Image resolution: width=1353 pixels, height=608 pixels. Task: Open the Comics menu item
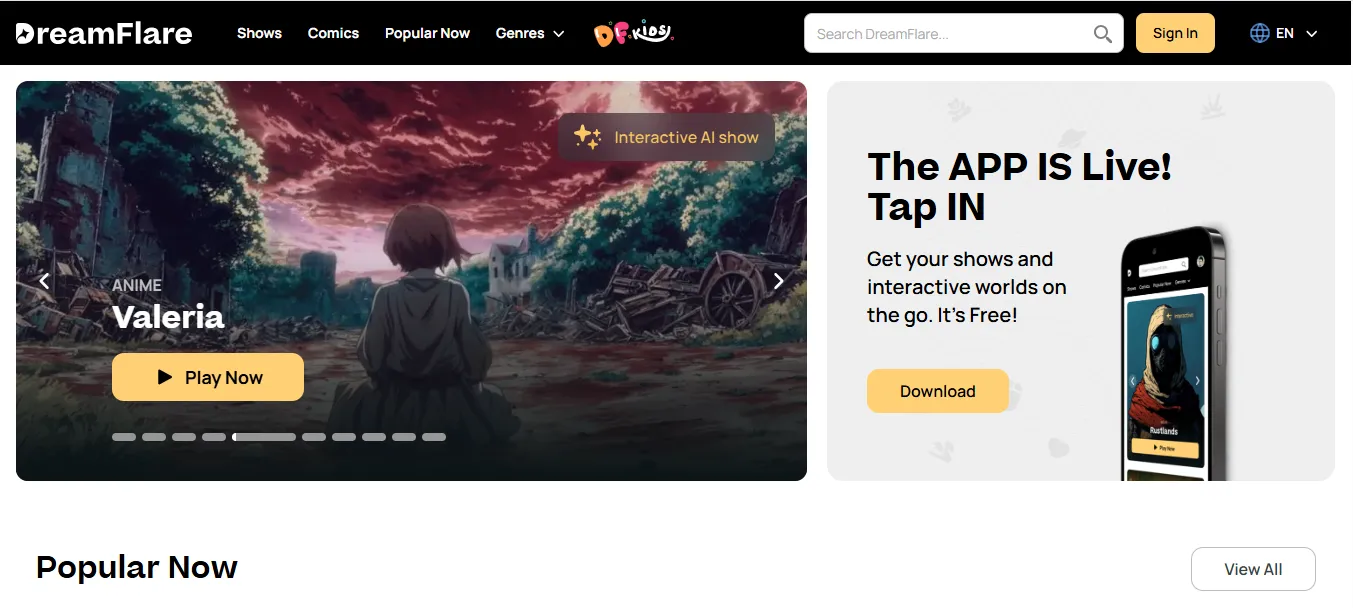point(333,33)
